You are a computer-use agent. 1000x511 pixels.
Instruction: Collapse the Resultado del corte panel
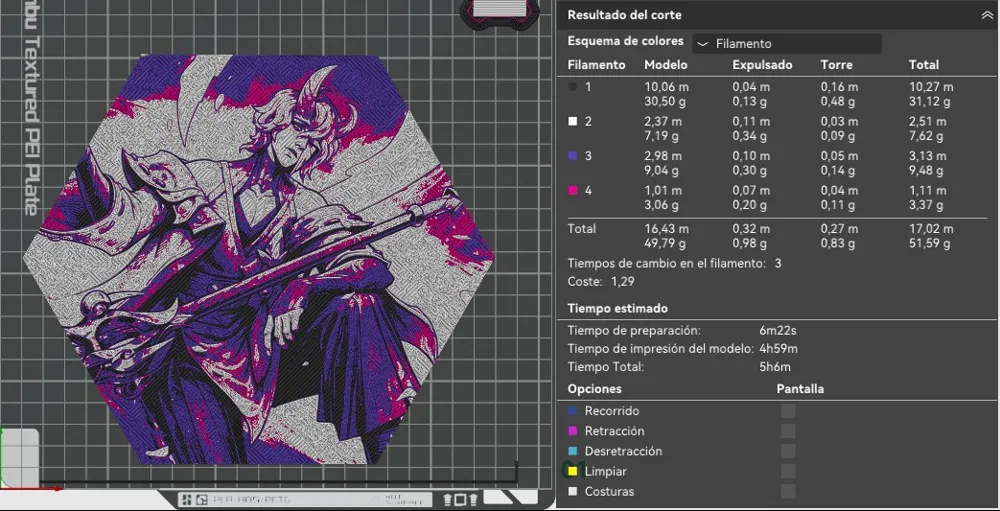(x=987, y=15)
